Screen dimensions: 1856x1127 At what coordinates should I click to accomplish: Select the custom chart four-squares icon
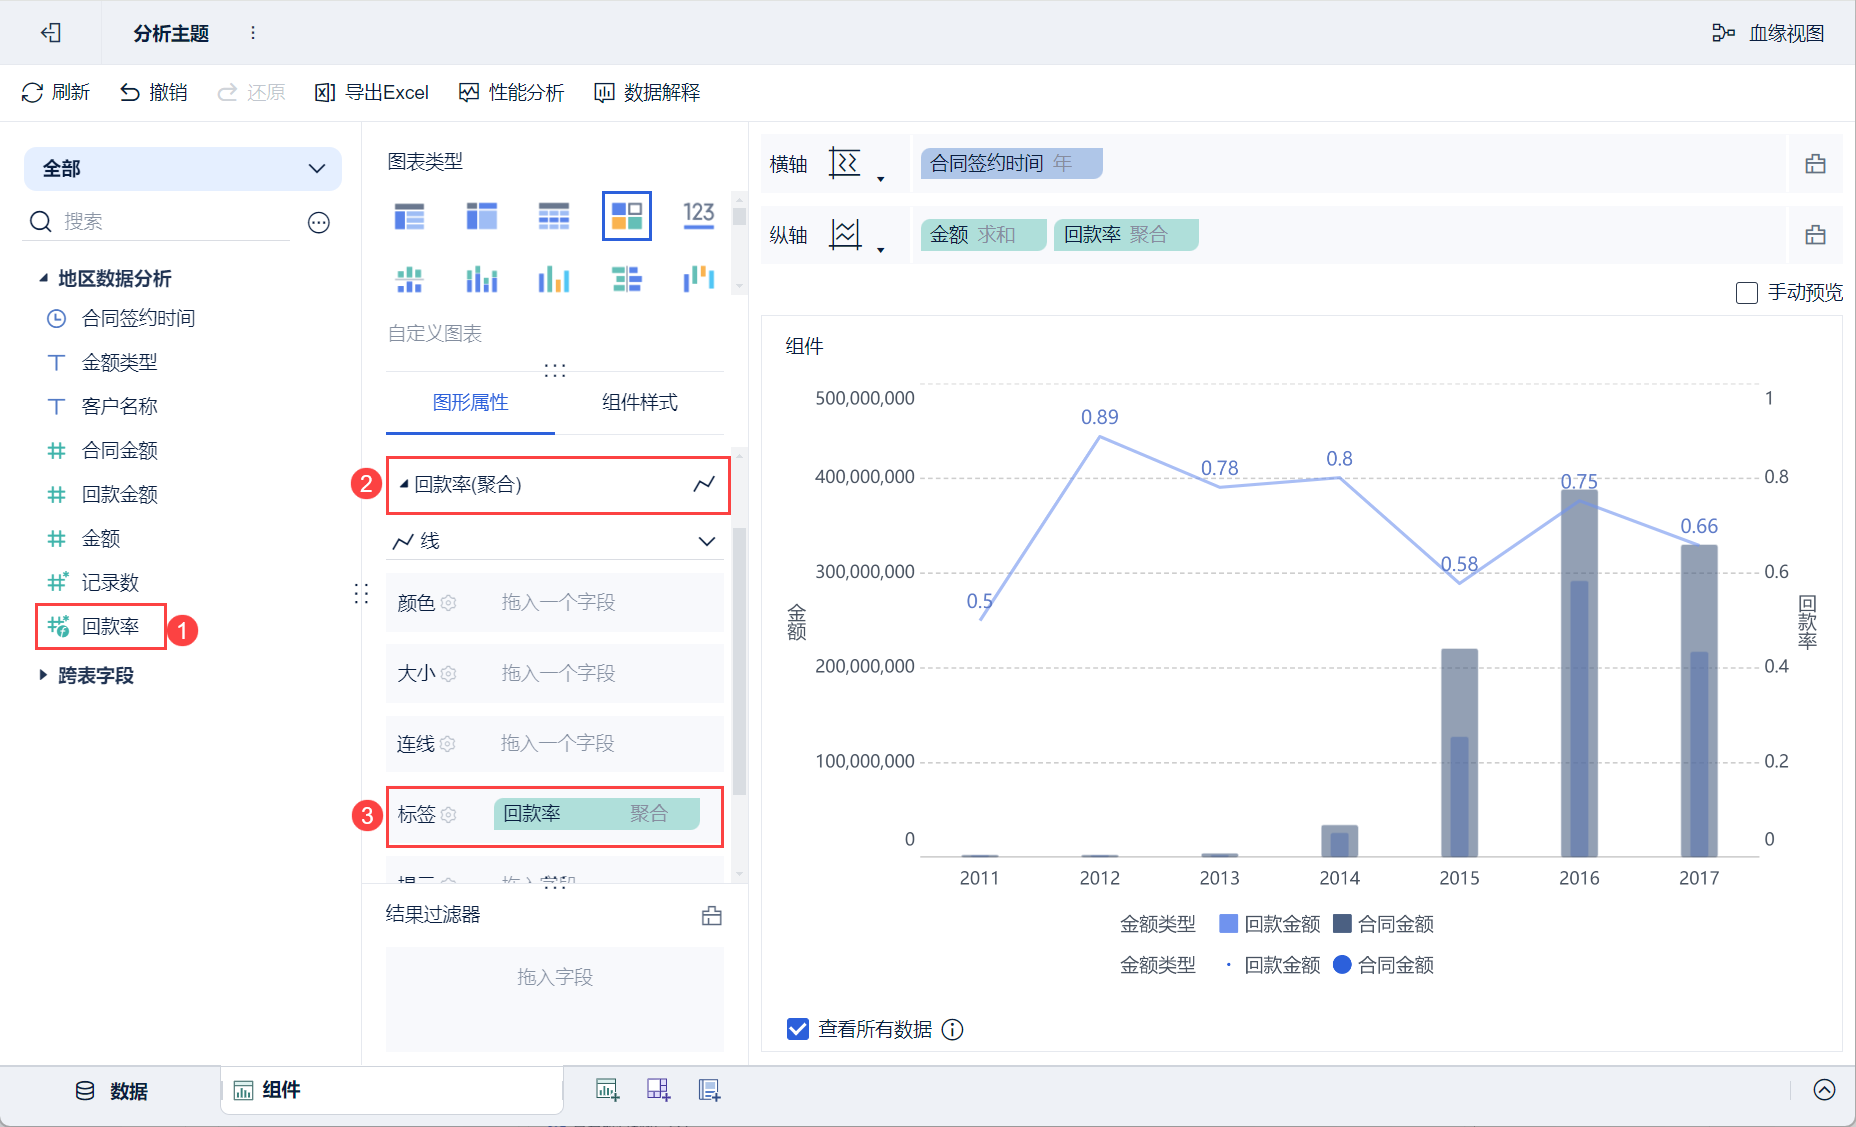(x=627, y=216)
